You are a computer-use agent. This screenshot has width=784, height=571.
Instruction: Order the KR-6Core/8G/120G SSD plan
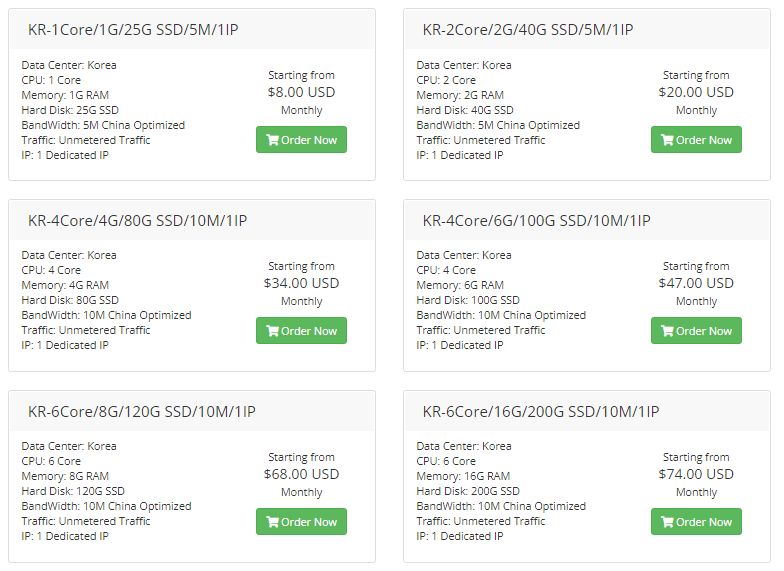pos(302,522)
